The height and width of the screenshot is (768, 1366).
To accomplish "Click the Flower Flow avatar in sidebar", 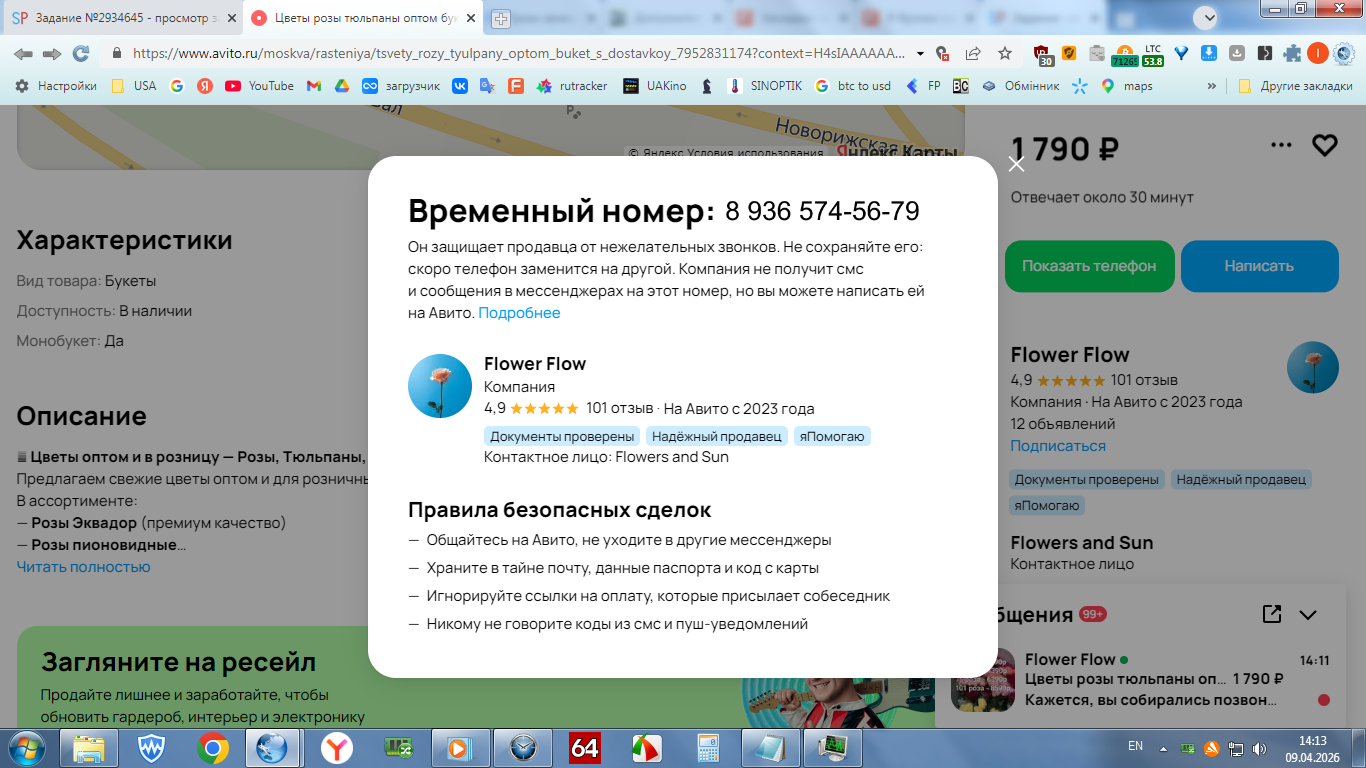I will point(1313,367).
